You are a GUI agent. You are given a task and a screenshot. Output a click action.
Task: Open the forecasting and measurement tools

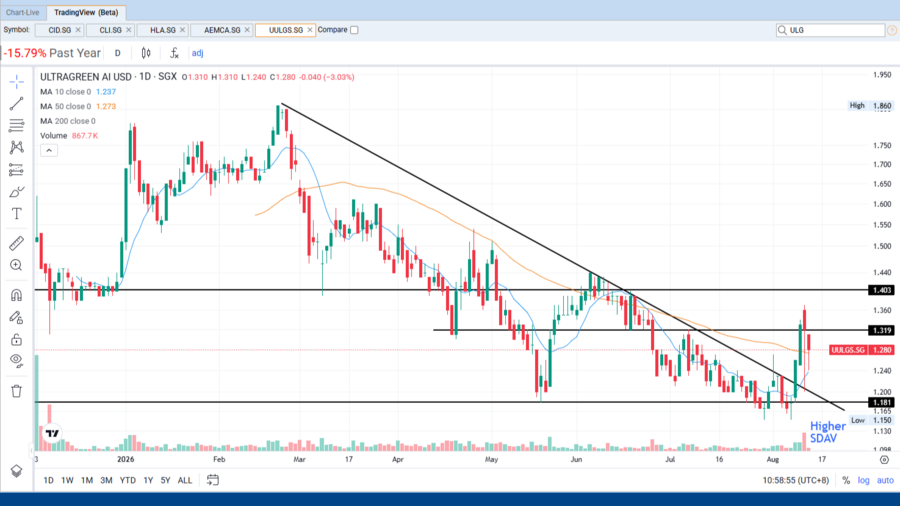pos(16,170)
